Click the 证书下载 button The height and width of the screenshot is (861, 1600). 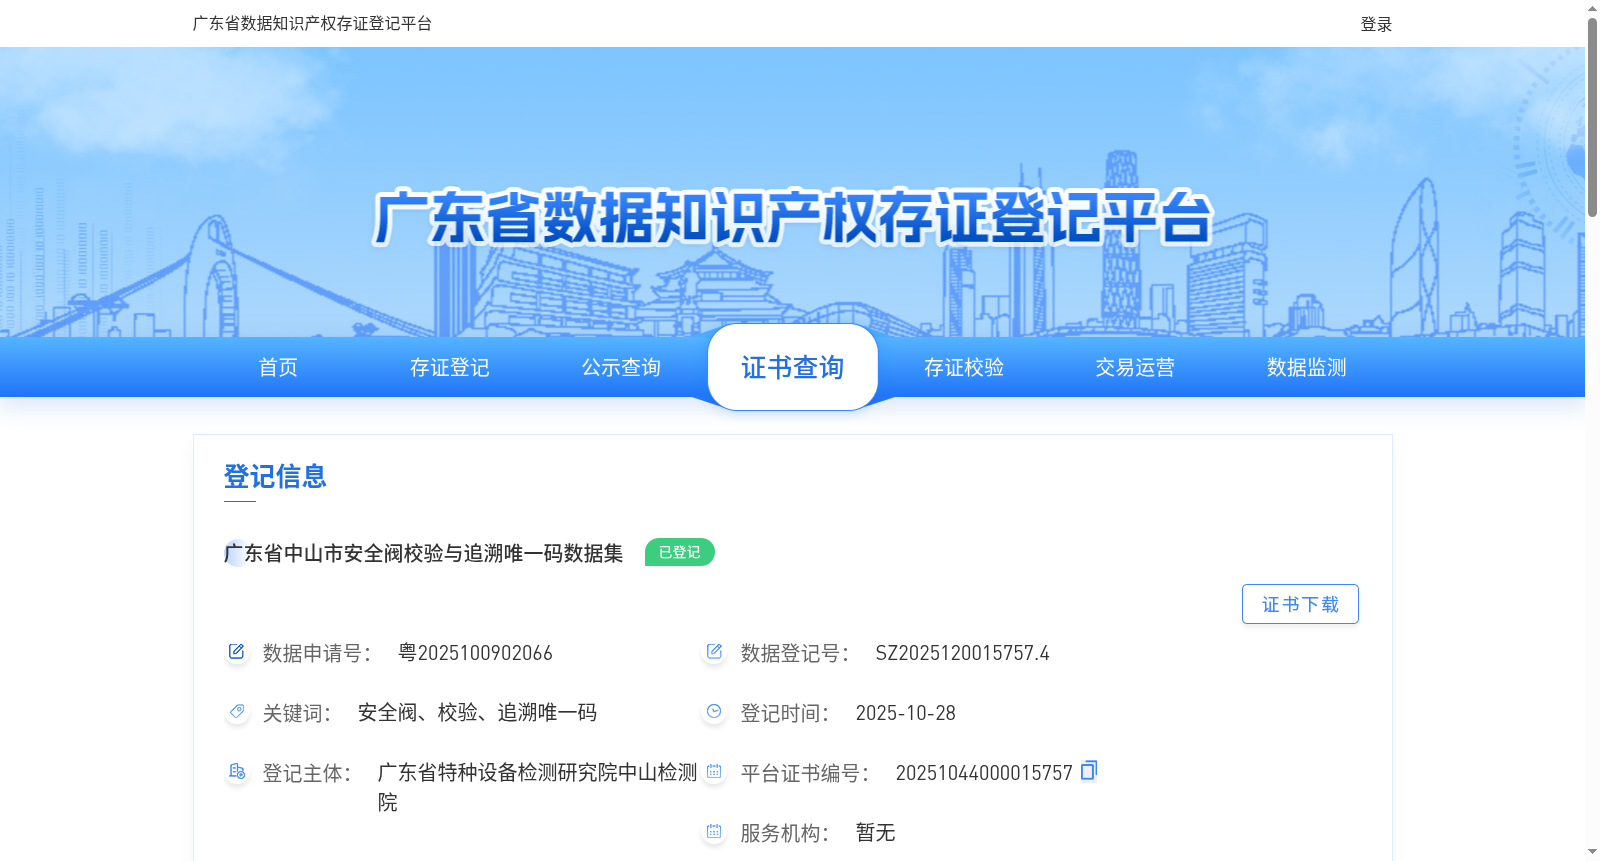point(1300,604)
